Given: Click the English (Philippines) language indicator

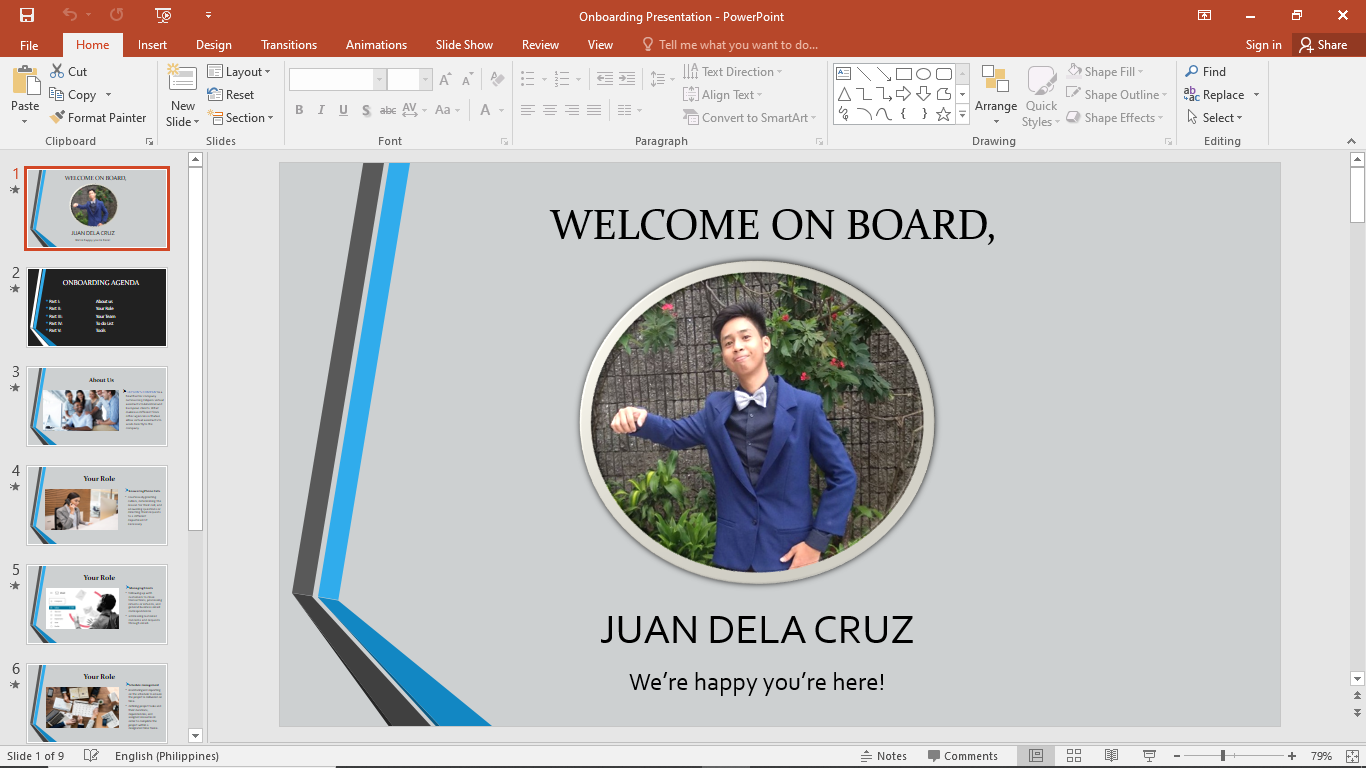Looking at the screenshot, I should click(x=167, y=756).
